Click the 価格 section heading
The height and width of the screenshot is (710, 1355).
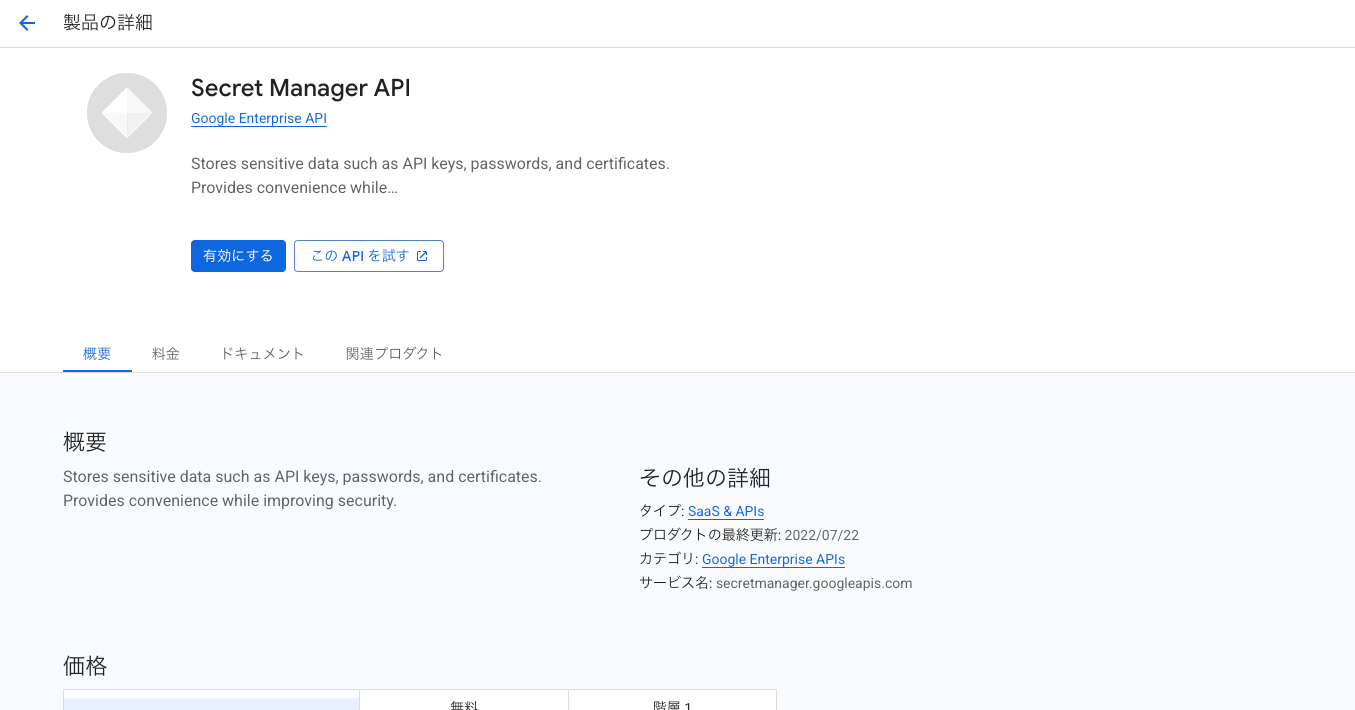click(x=85, y=666)
